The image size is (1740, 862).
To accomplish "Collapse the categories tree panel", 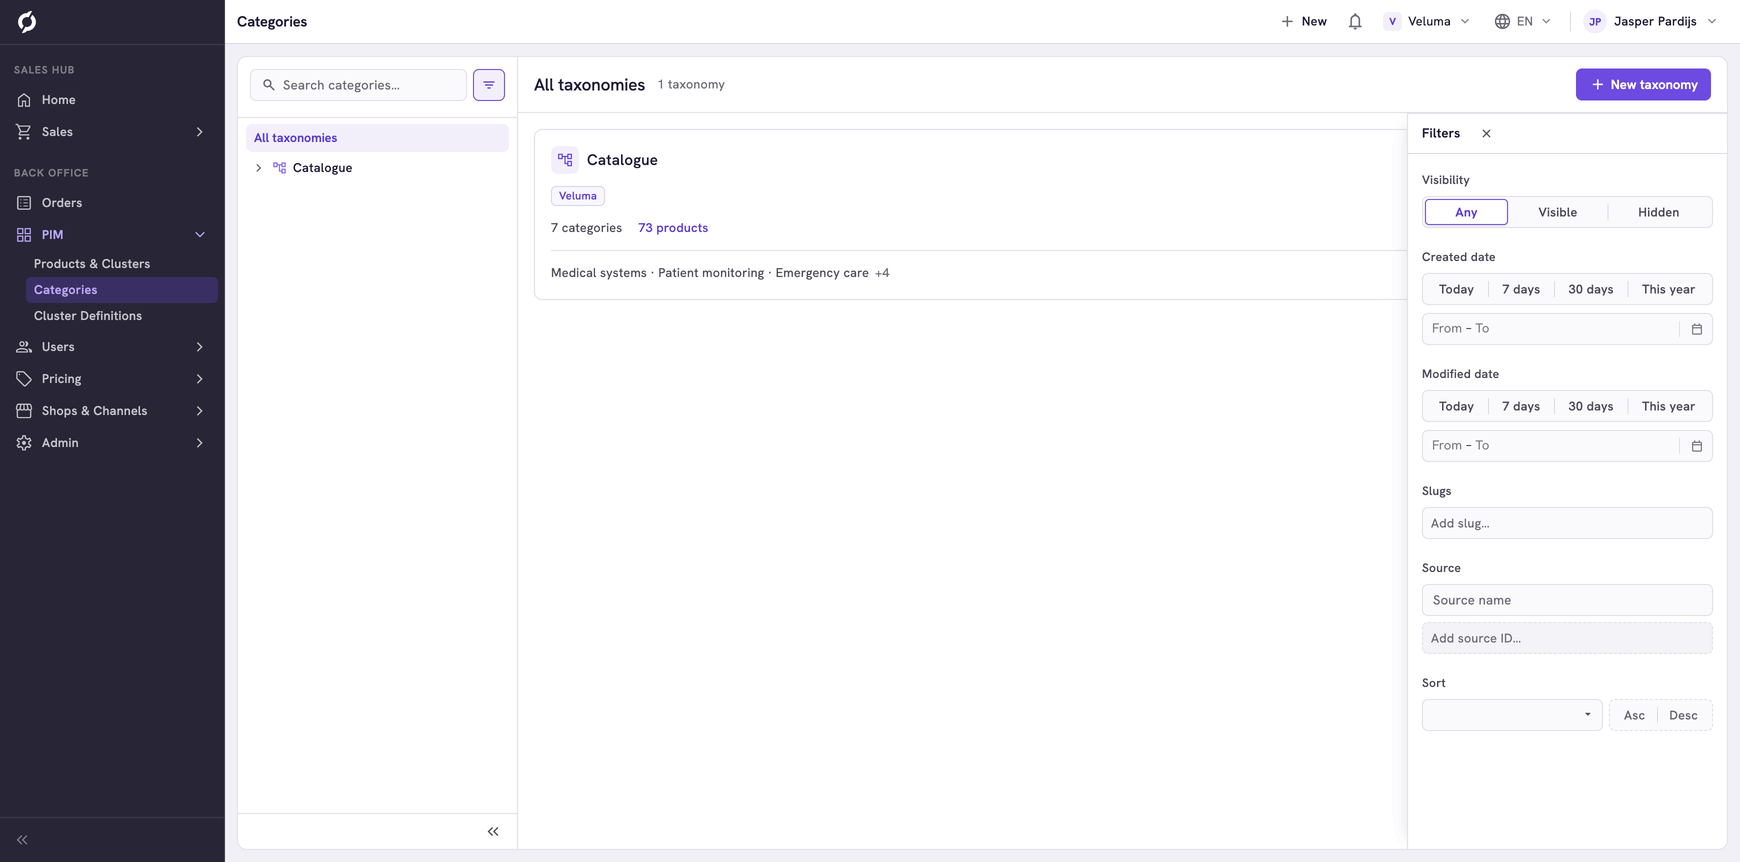I will coord(493,832).
